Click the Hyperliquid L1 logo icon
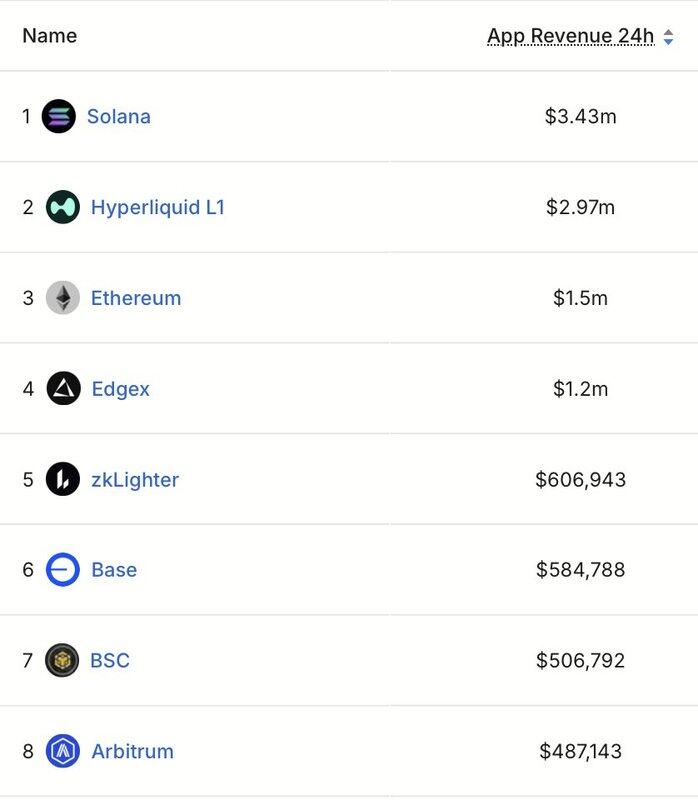This screenshot has width=698, height=800. tap(63, 207)
